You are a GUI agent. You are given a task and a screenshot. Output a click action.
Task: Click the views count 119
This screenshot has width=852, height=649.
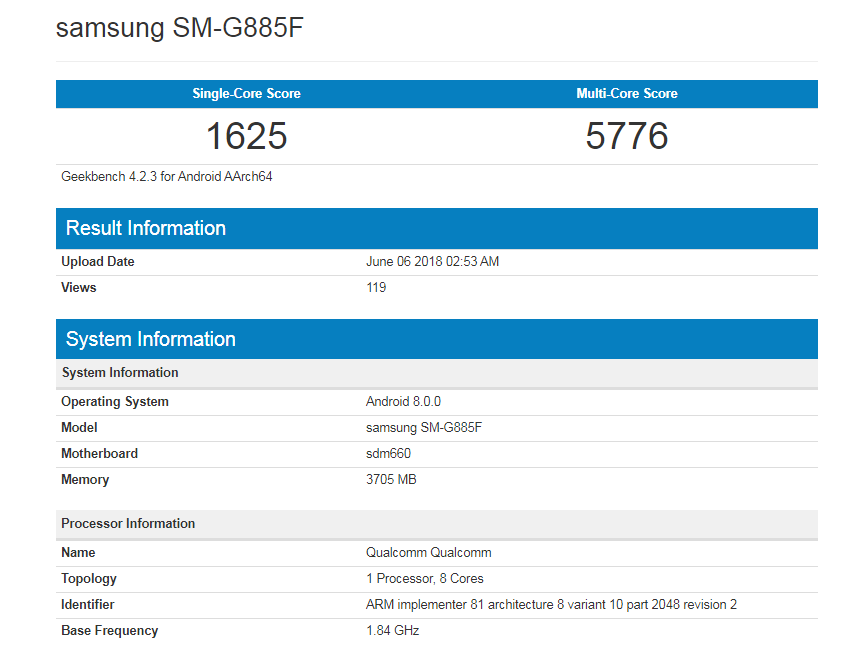tap(376, 288)
